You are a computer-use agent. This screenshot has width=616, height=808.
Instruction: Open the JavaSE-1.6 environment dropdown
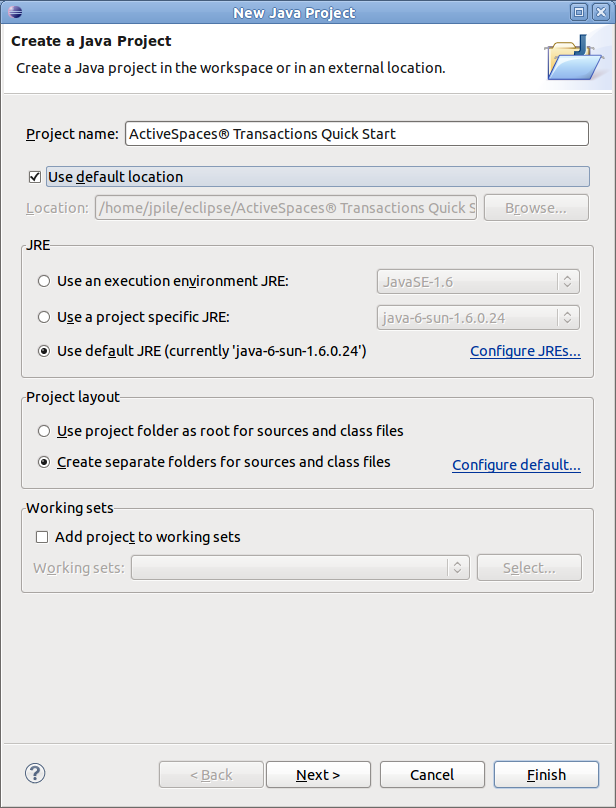point(566,281)
